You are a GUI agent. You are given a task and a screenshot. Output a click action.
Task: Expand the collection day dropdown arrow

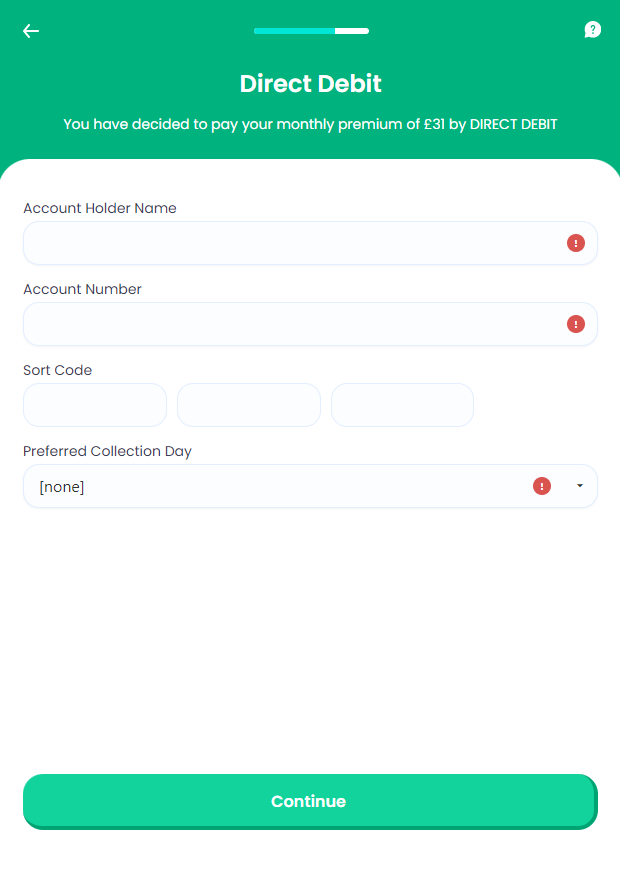pos(579,486)
